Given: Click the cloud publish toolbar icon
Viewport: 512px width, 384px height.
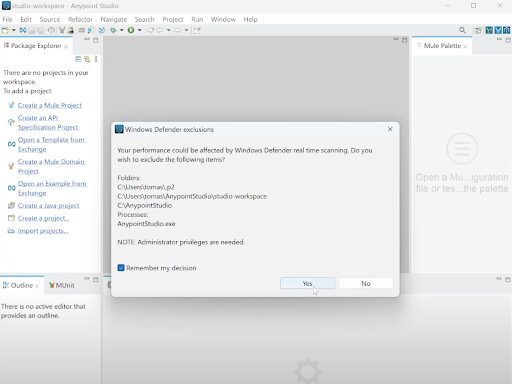Looking at the screenshot, I should (x=51, y=30).
